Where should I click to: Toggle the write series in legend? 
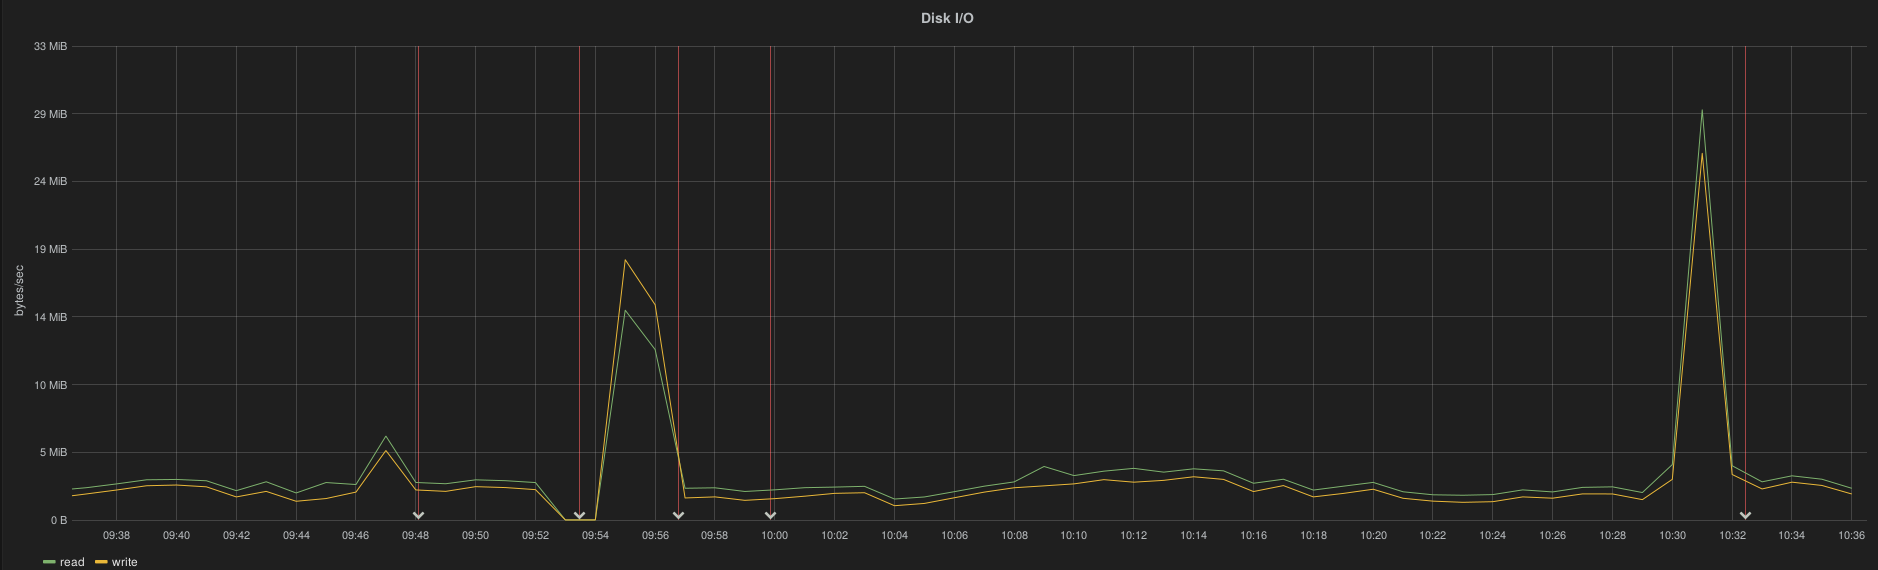[x=124, y=562]
